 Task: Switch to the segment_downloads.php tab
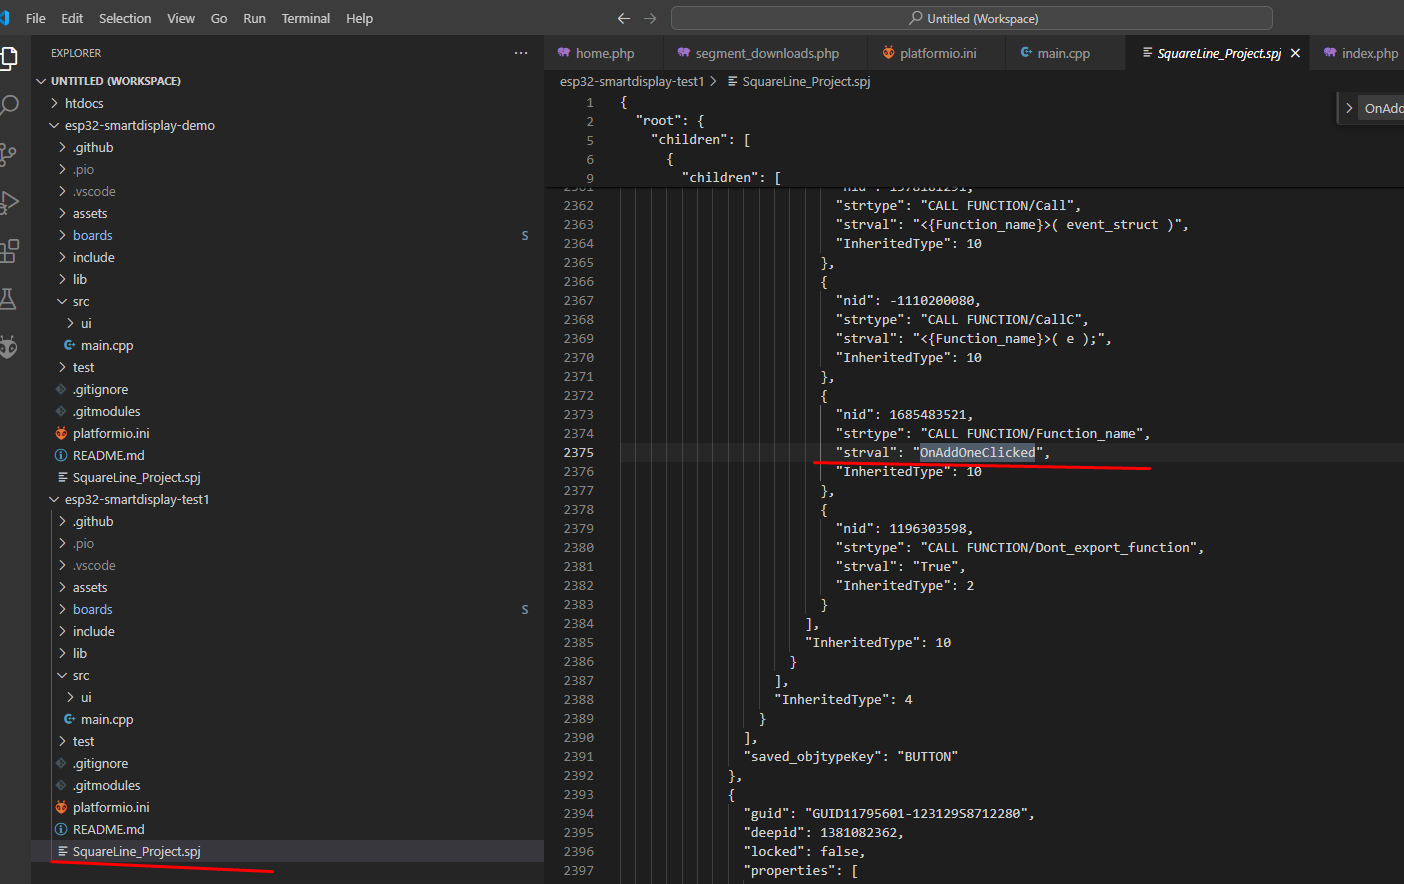coord(767,53)
